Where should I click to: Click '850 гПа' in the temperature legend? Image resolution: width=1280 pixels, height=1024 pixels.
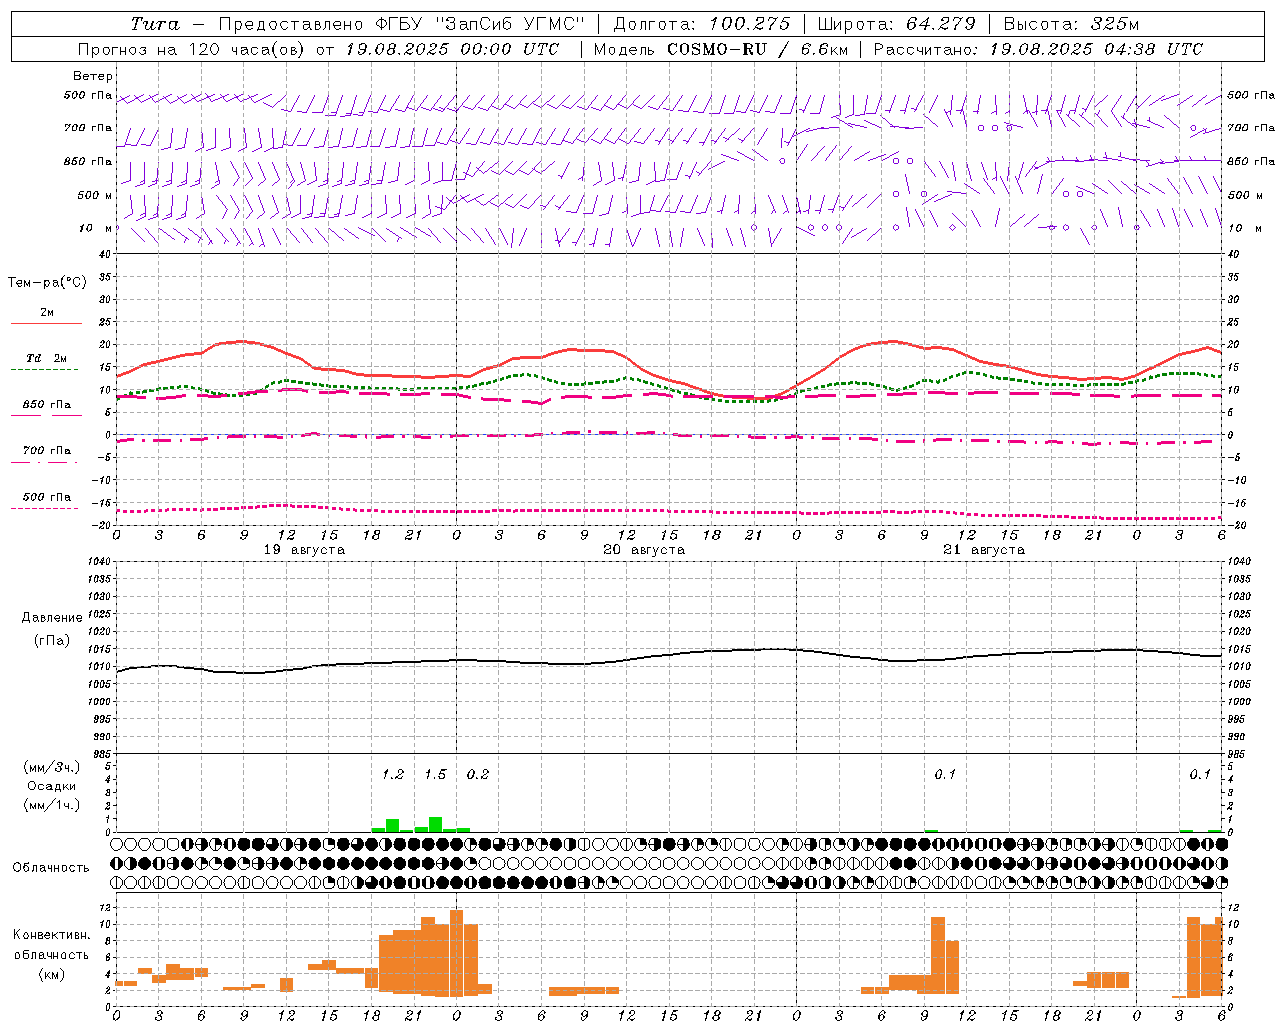(x=47, y=405)
